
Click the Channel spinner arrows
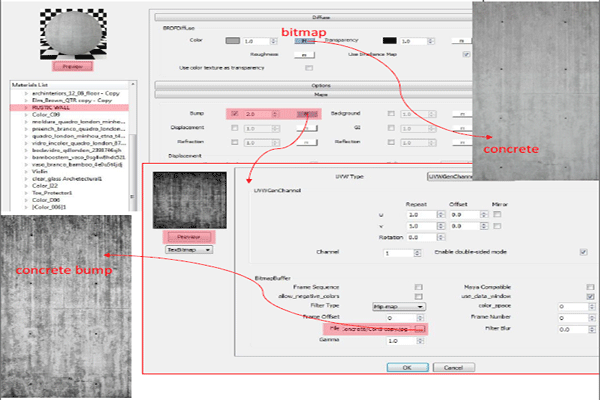tap(417, 253)
